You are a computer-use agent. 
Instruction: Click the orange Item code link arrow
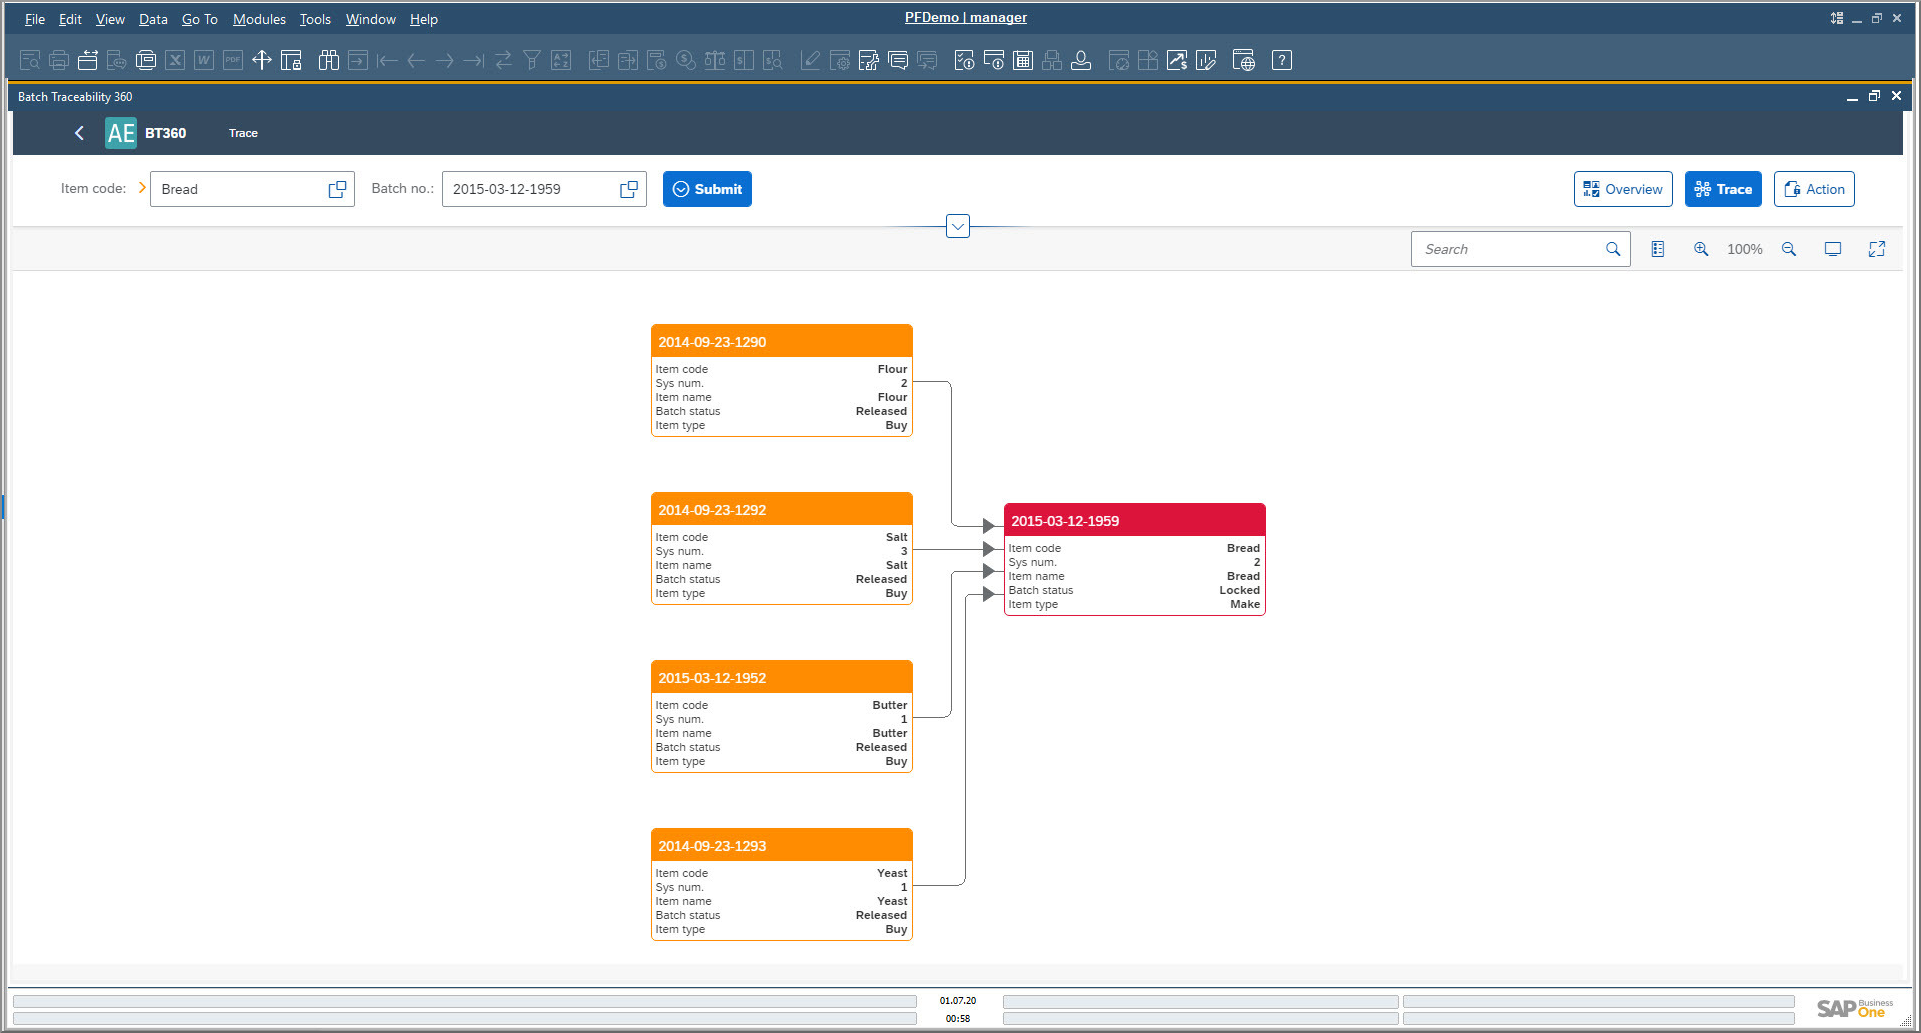tap(141, 188)
